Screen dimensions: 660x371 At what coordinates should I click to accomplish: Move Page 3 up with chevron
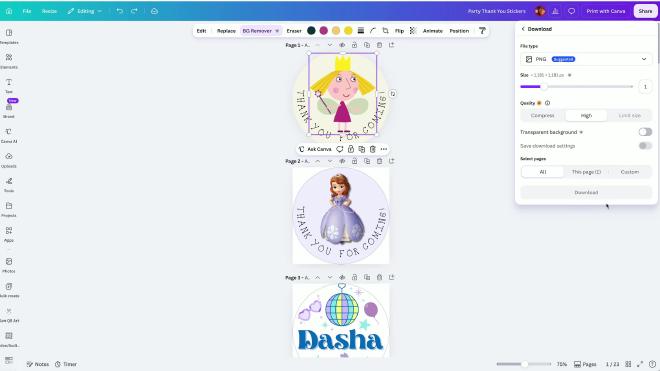click(317, 277)
